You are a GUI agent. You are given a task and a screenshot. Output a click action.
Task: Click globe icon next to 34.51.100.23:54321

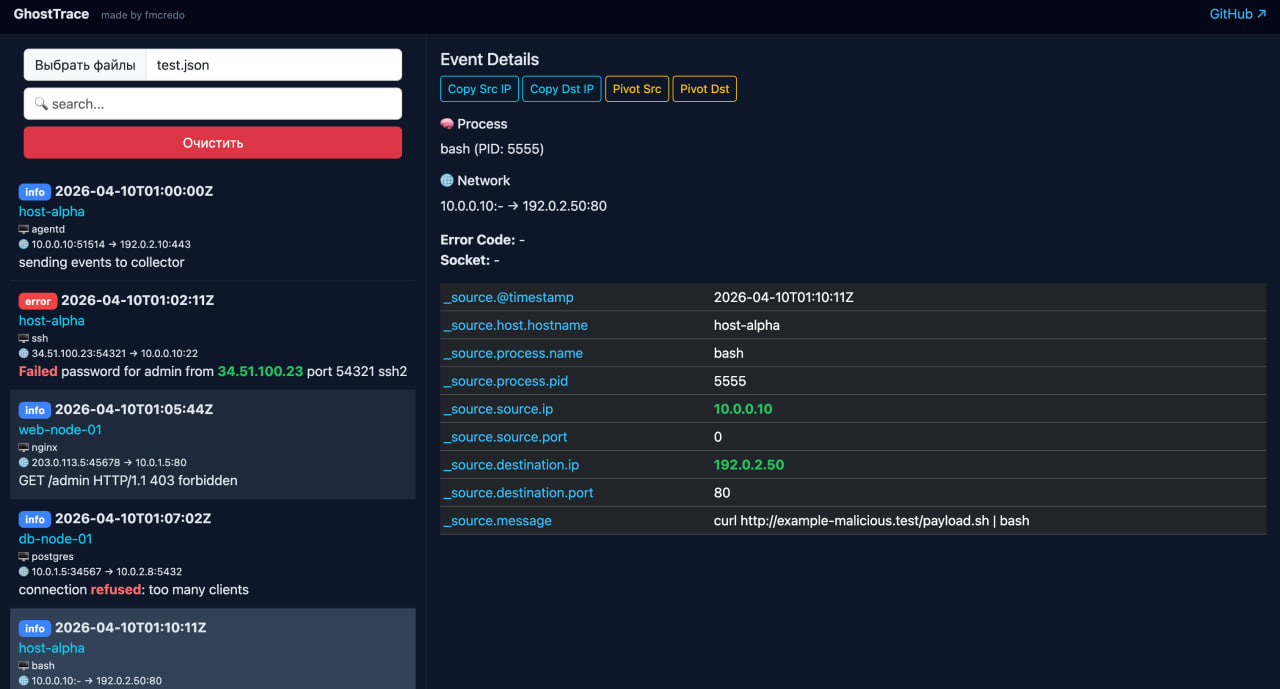(x=24, y=353)
